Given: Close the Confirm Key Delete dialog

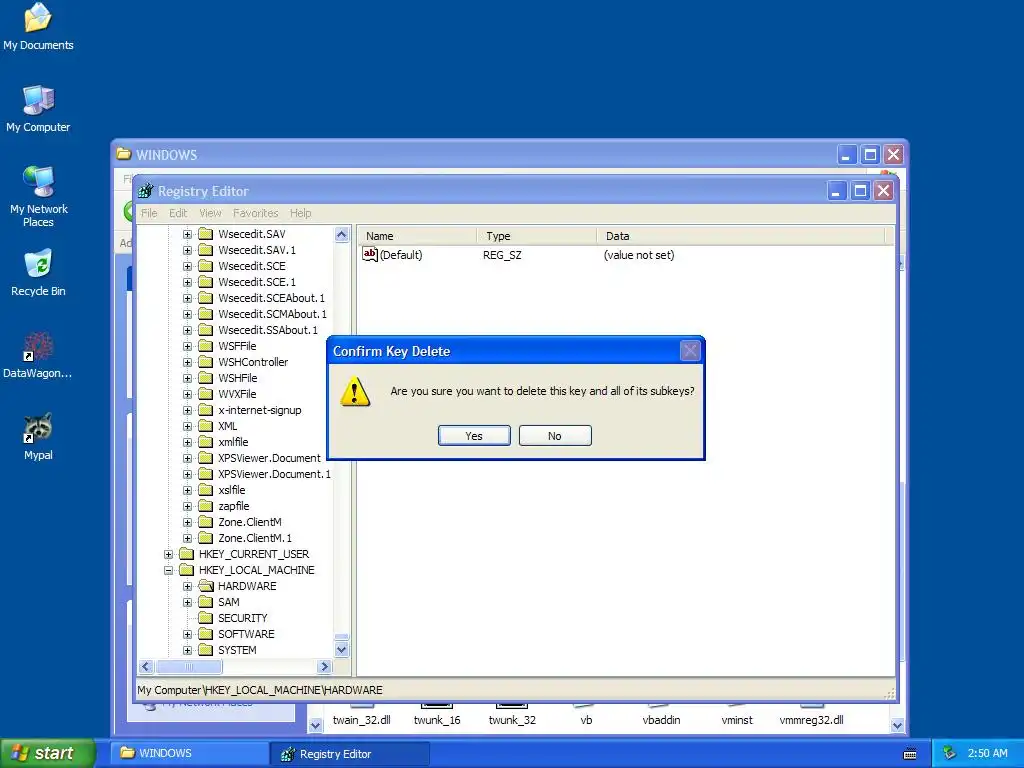Looking at the screenshot, I should tap(690, 351).
